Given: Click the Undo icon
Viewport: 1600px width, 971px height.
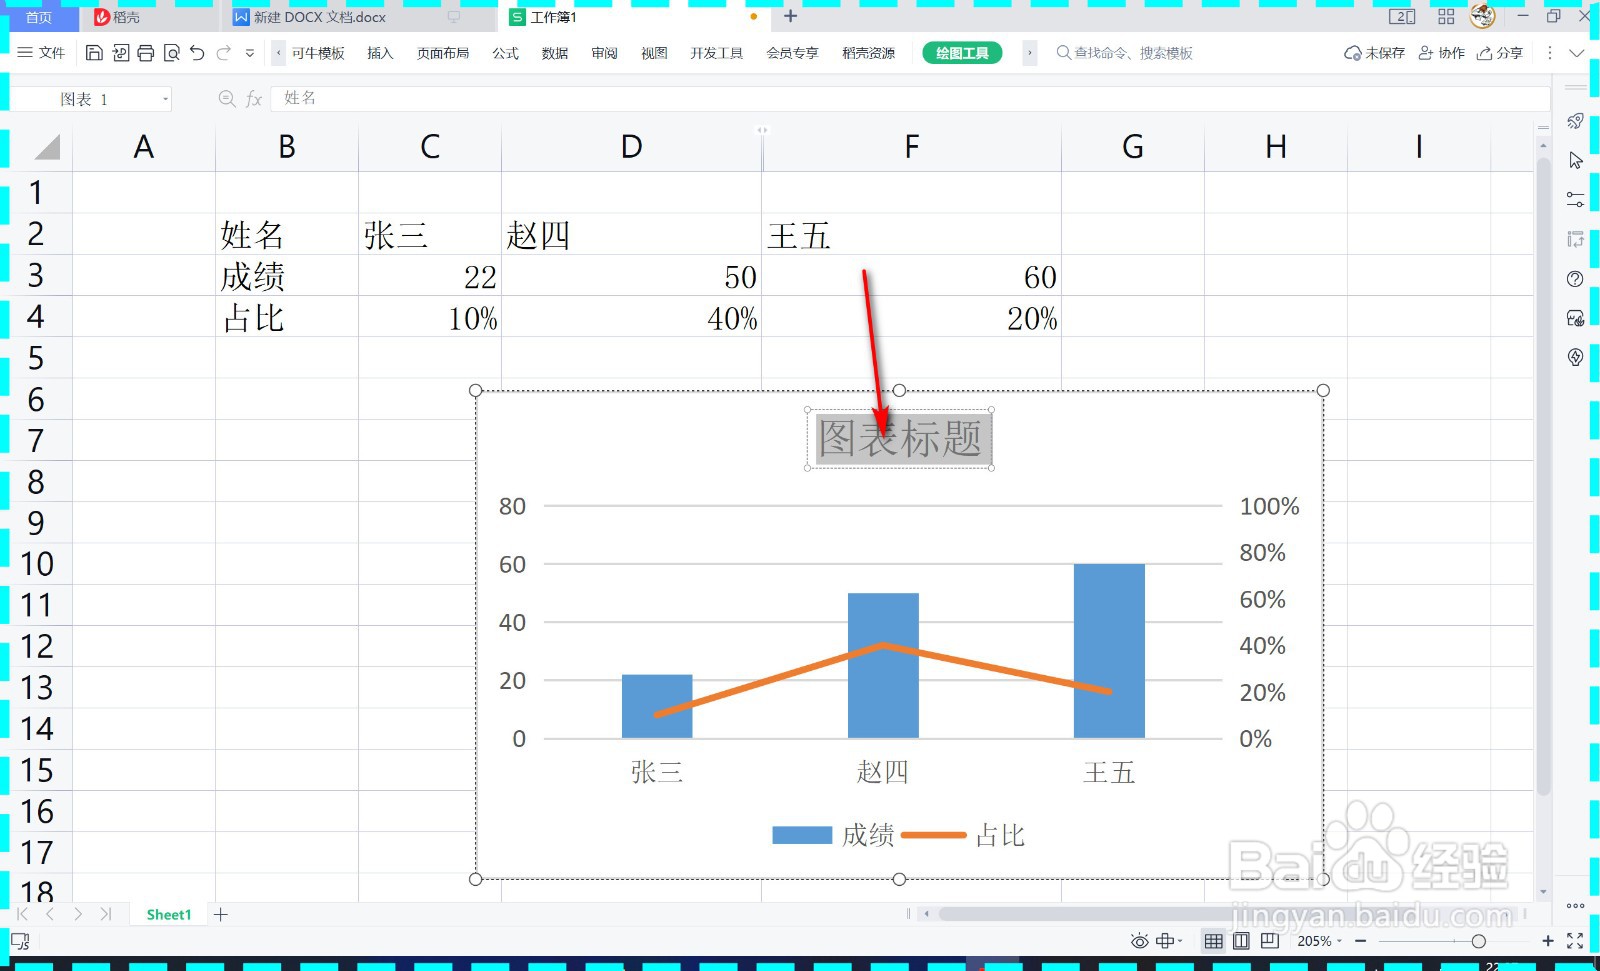Looking at the screenshot, I should pos(196,53).
